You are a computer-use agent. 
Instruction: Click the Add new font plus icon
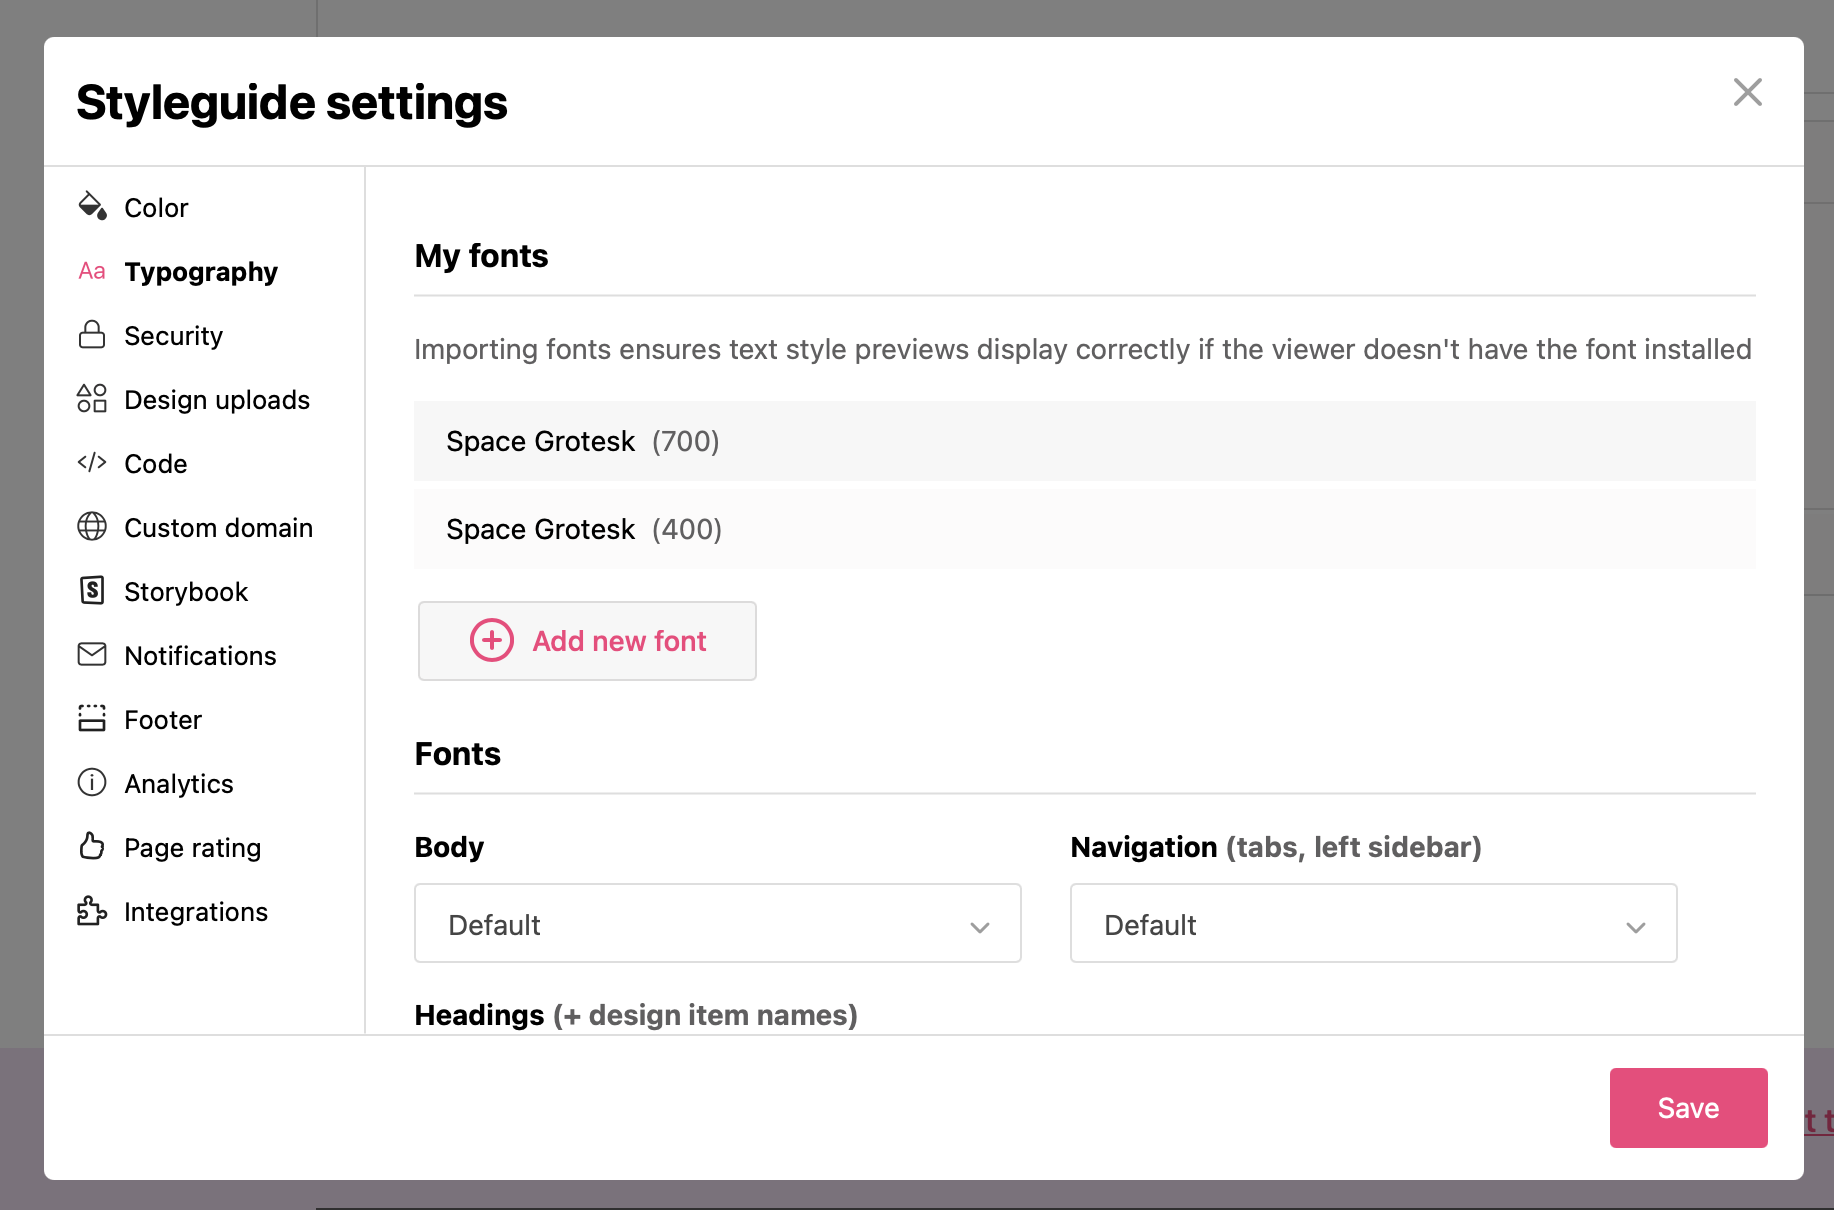(x=491, y=640)
